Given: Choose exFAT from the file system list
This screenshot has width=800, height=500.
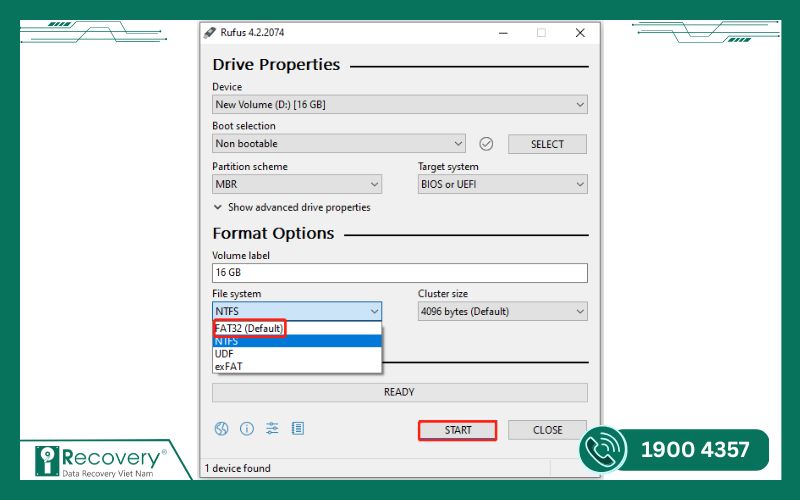Looking at the screenshot, I should pos(297,366).
